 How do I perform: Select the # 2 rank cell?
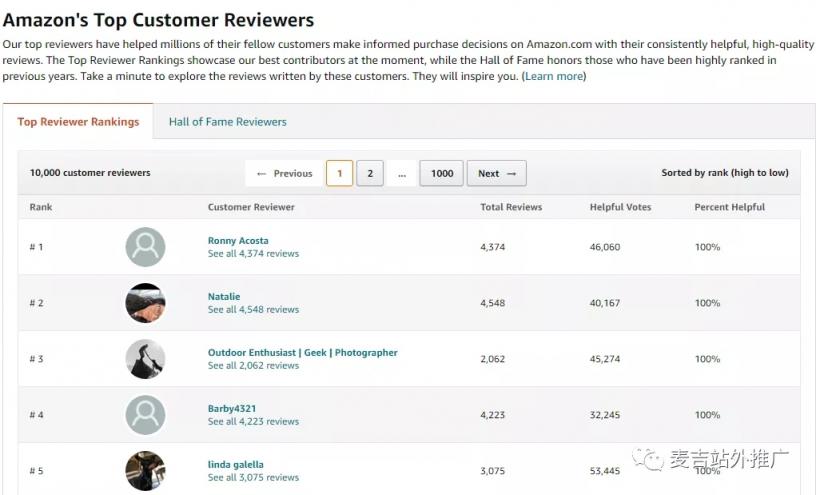coord(36,303)
